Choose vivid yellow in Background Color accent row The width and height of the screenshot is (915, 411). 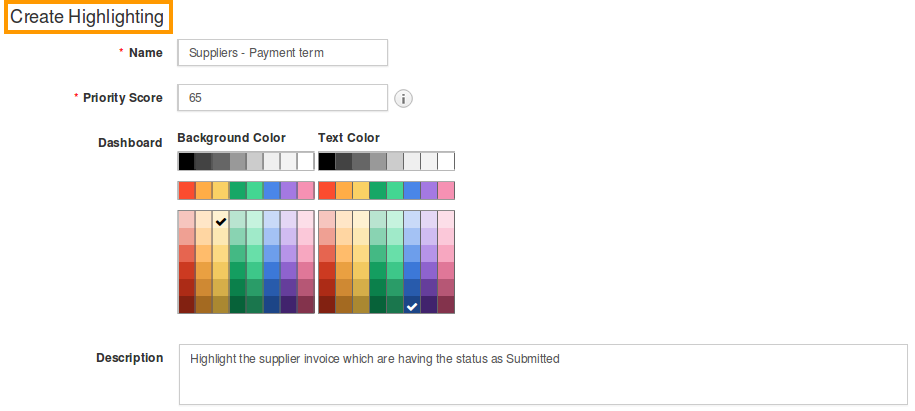[x=221, y=190]
